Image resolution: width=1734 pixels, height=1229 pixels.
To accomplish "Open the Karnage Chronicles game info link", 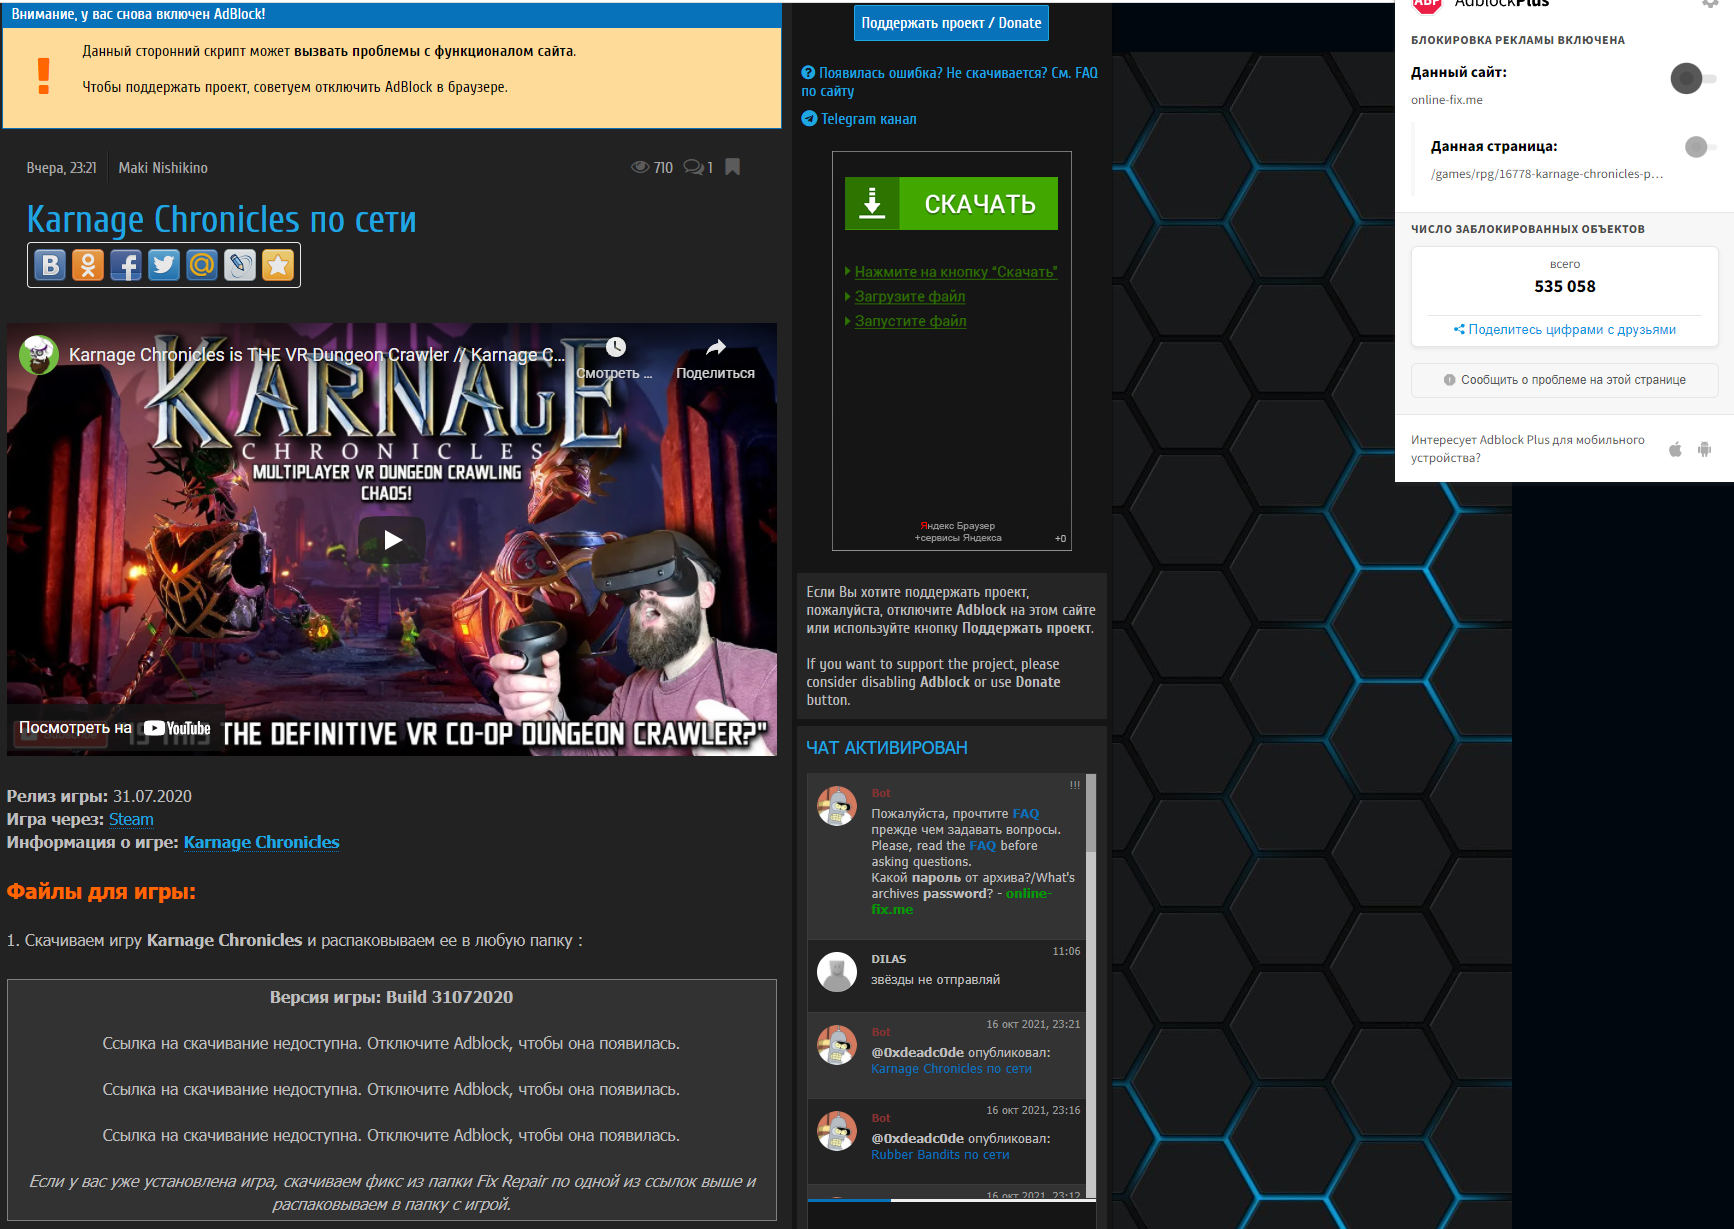I will [x=262, y=843].
